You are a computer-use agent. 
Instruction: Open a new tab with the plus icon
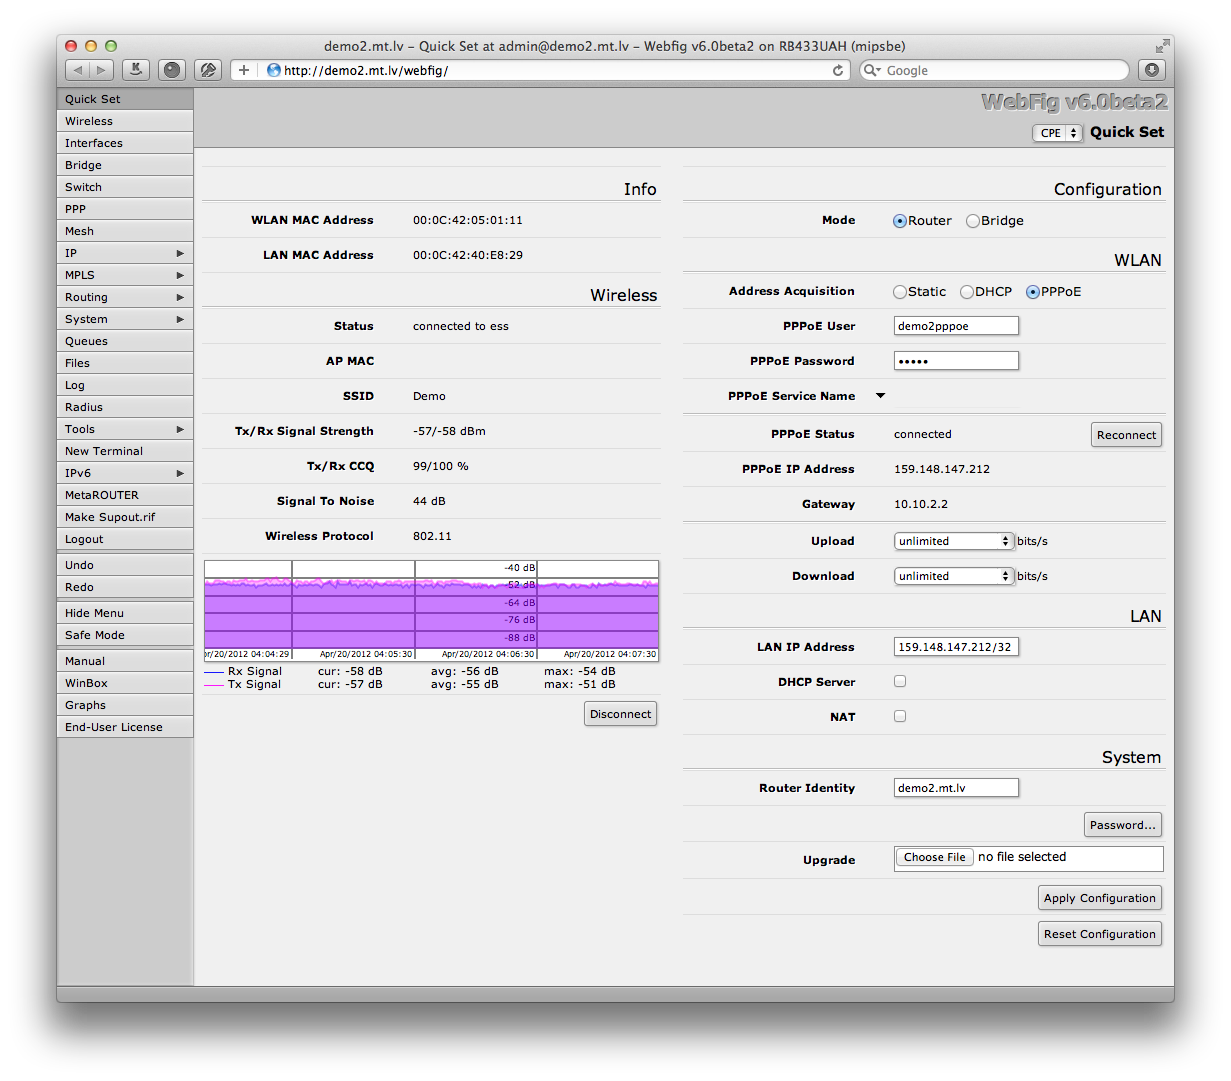(x=243, y=69)
